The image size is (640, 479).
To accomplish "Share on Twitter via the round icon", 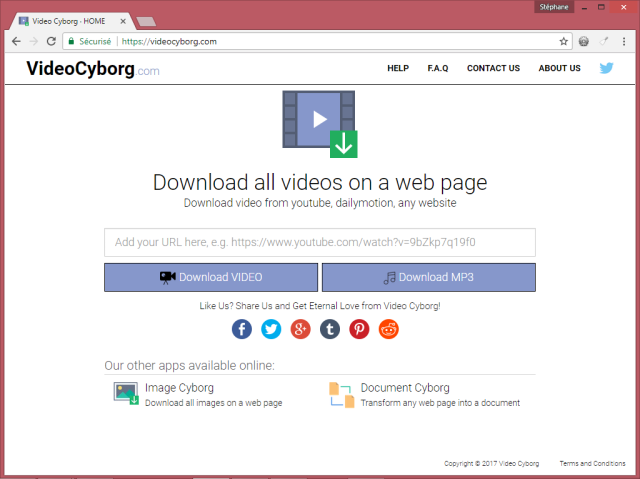I will [271, 329].
